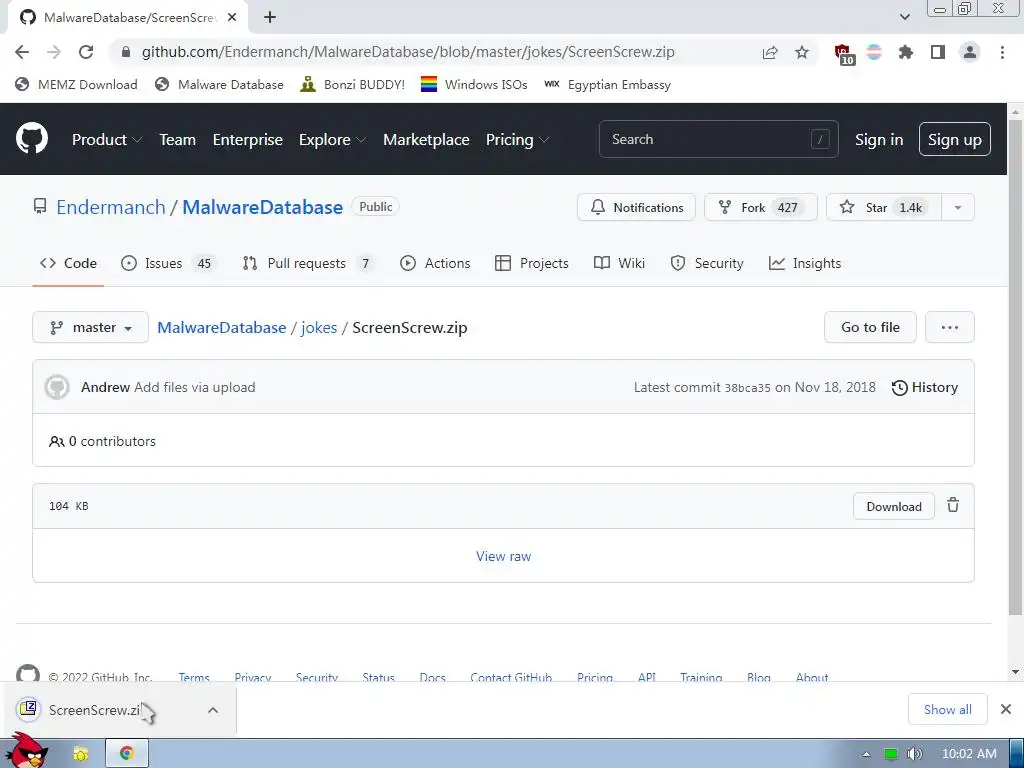Click the site lock icon in address bar
1024x768 pixels.
point(126,52)
